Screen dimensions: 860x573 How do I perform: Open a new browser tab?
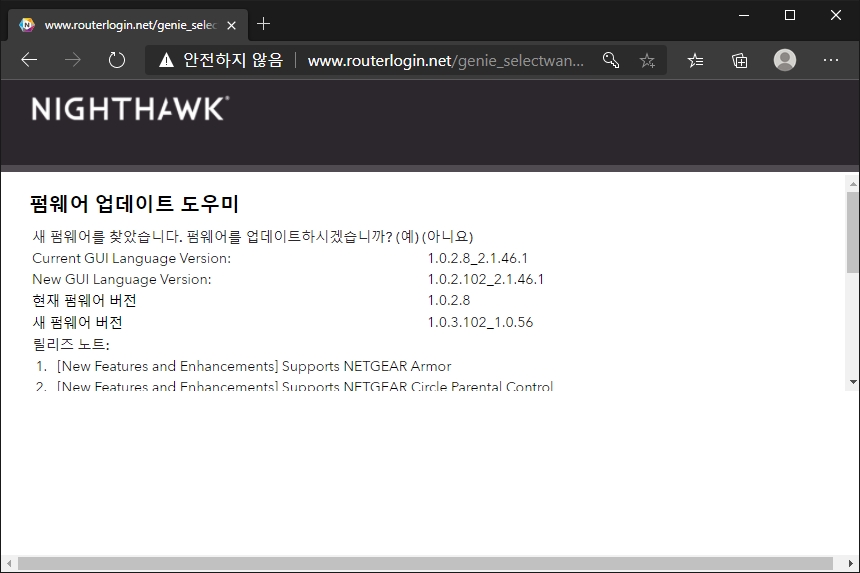(x=263, y=24)
